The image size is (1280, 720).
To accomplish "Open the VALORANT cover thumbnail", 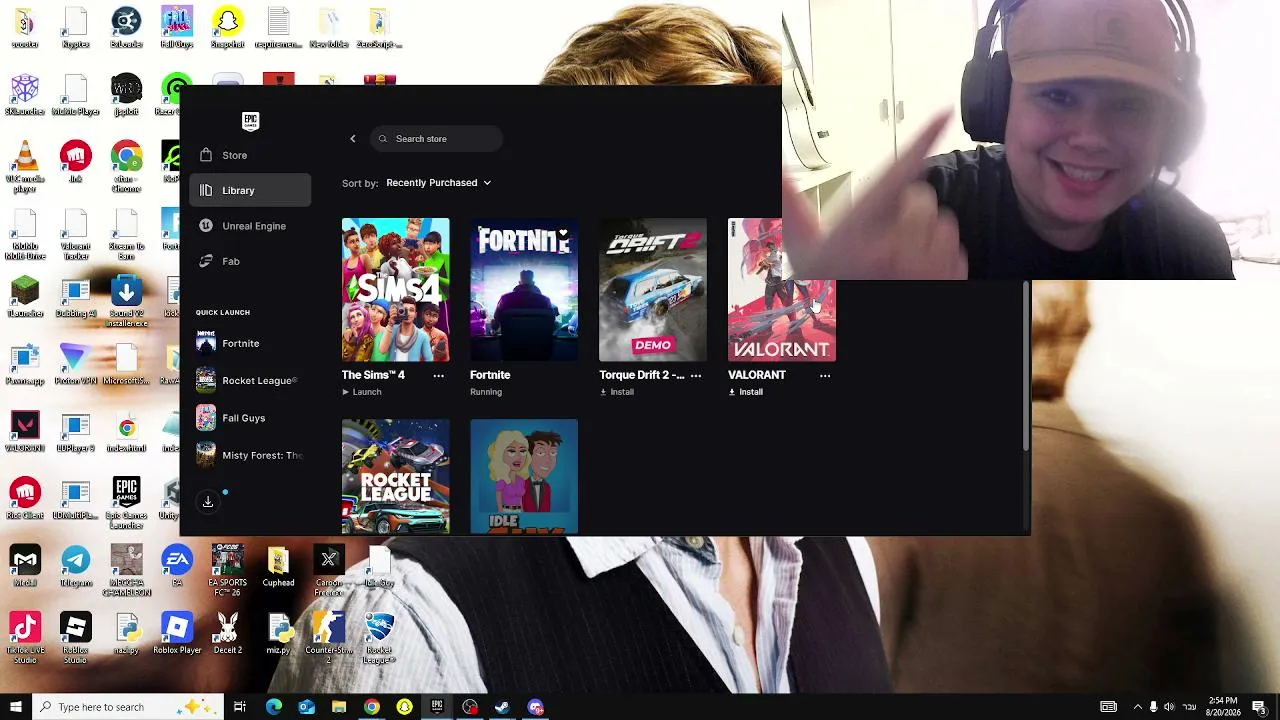I will [x=781, y=290].
